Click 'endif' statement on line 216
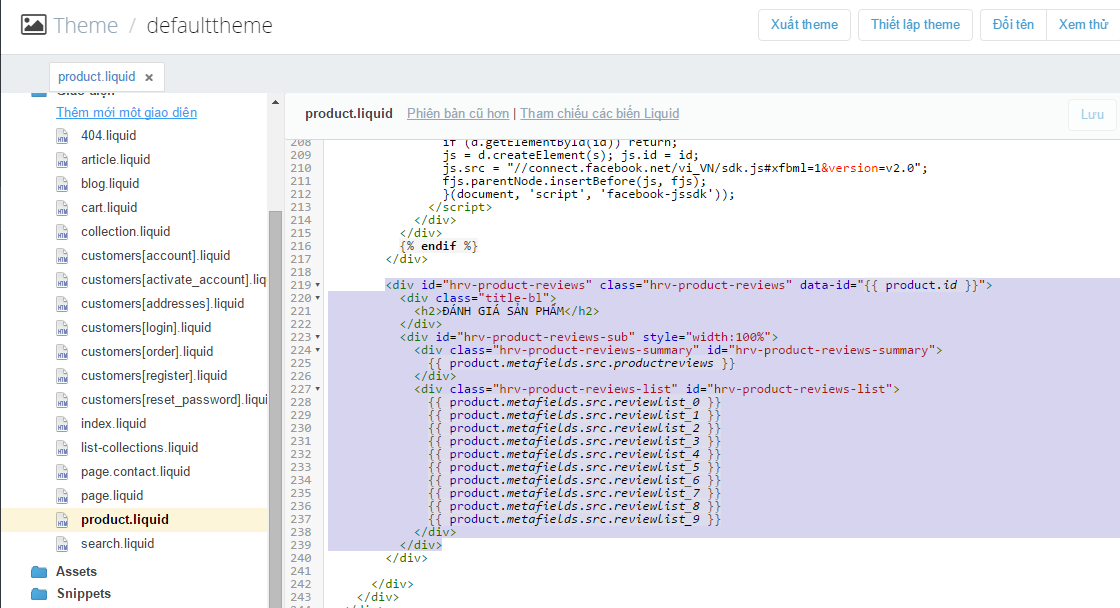 point(439,246)
